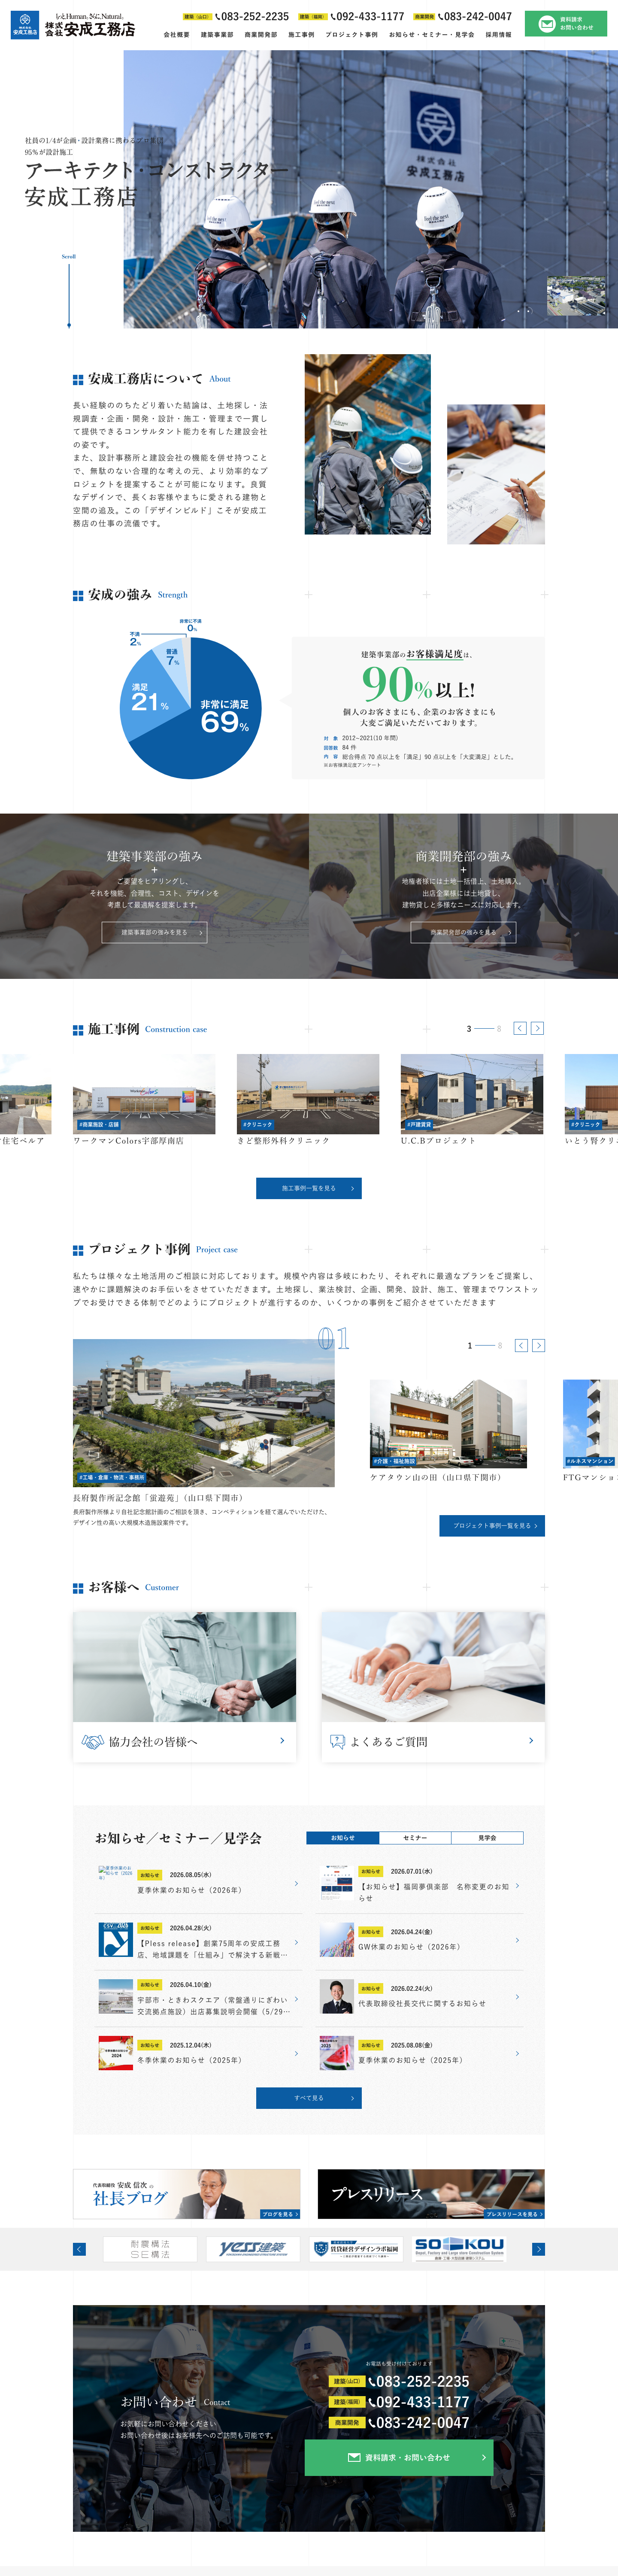Expand the 夏季休業のお知らせ（2025年） news chevron
Image resolution: width=618 pixels, height=2576 pixels.
point(517,2053)
